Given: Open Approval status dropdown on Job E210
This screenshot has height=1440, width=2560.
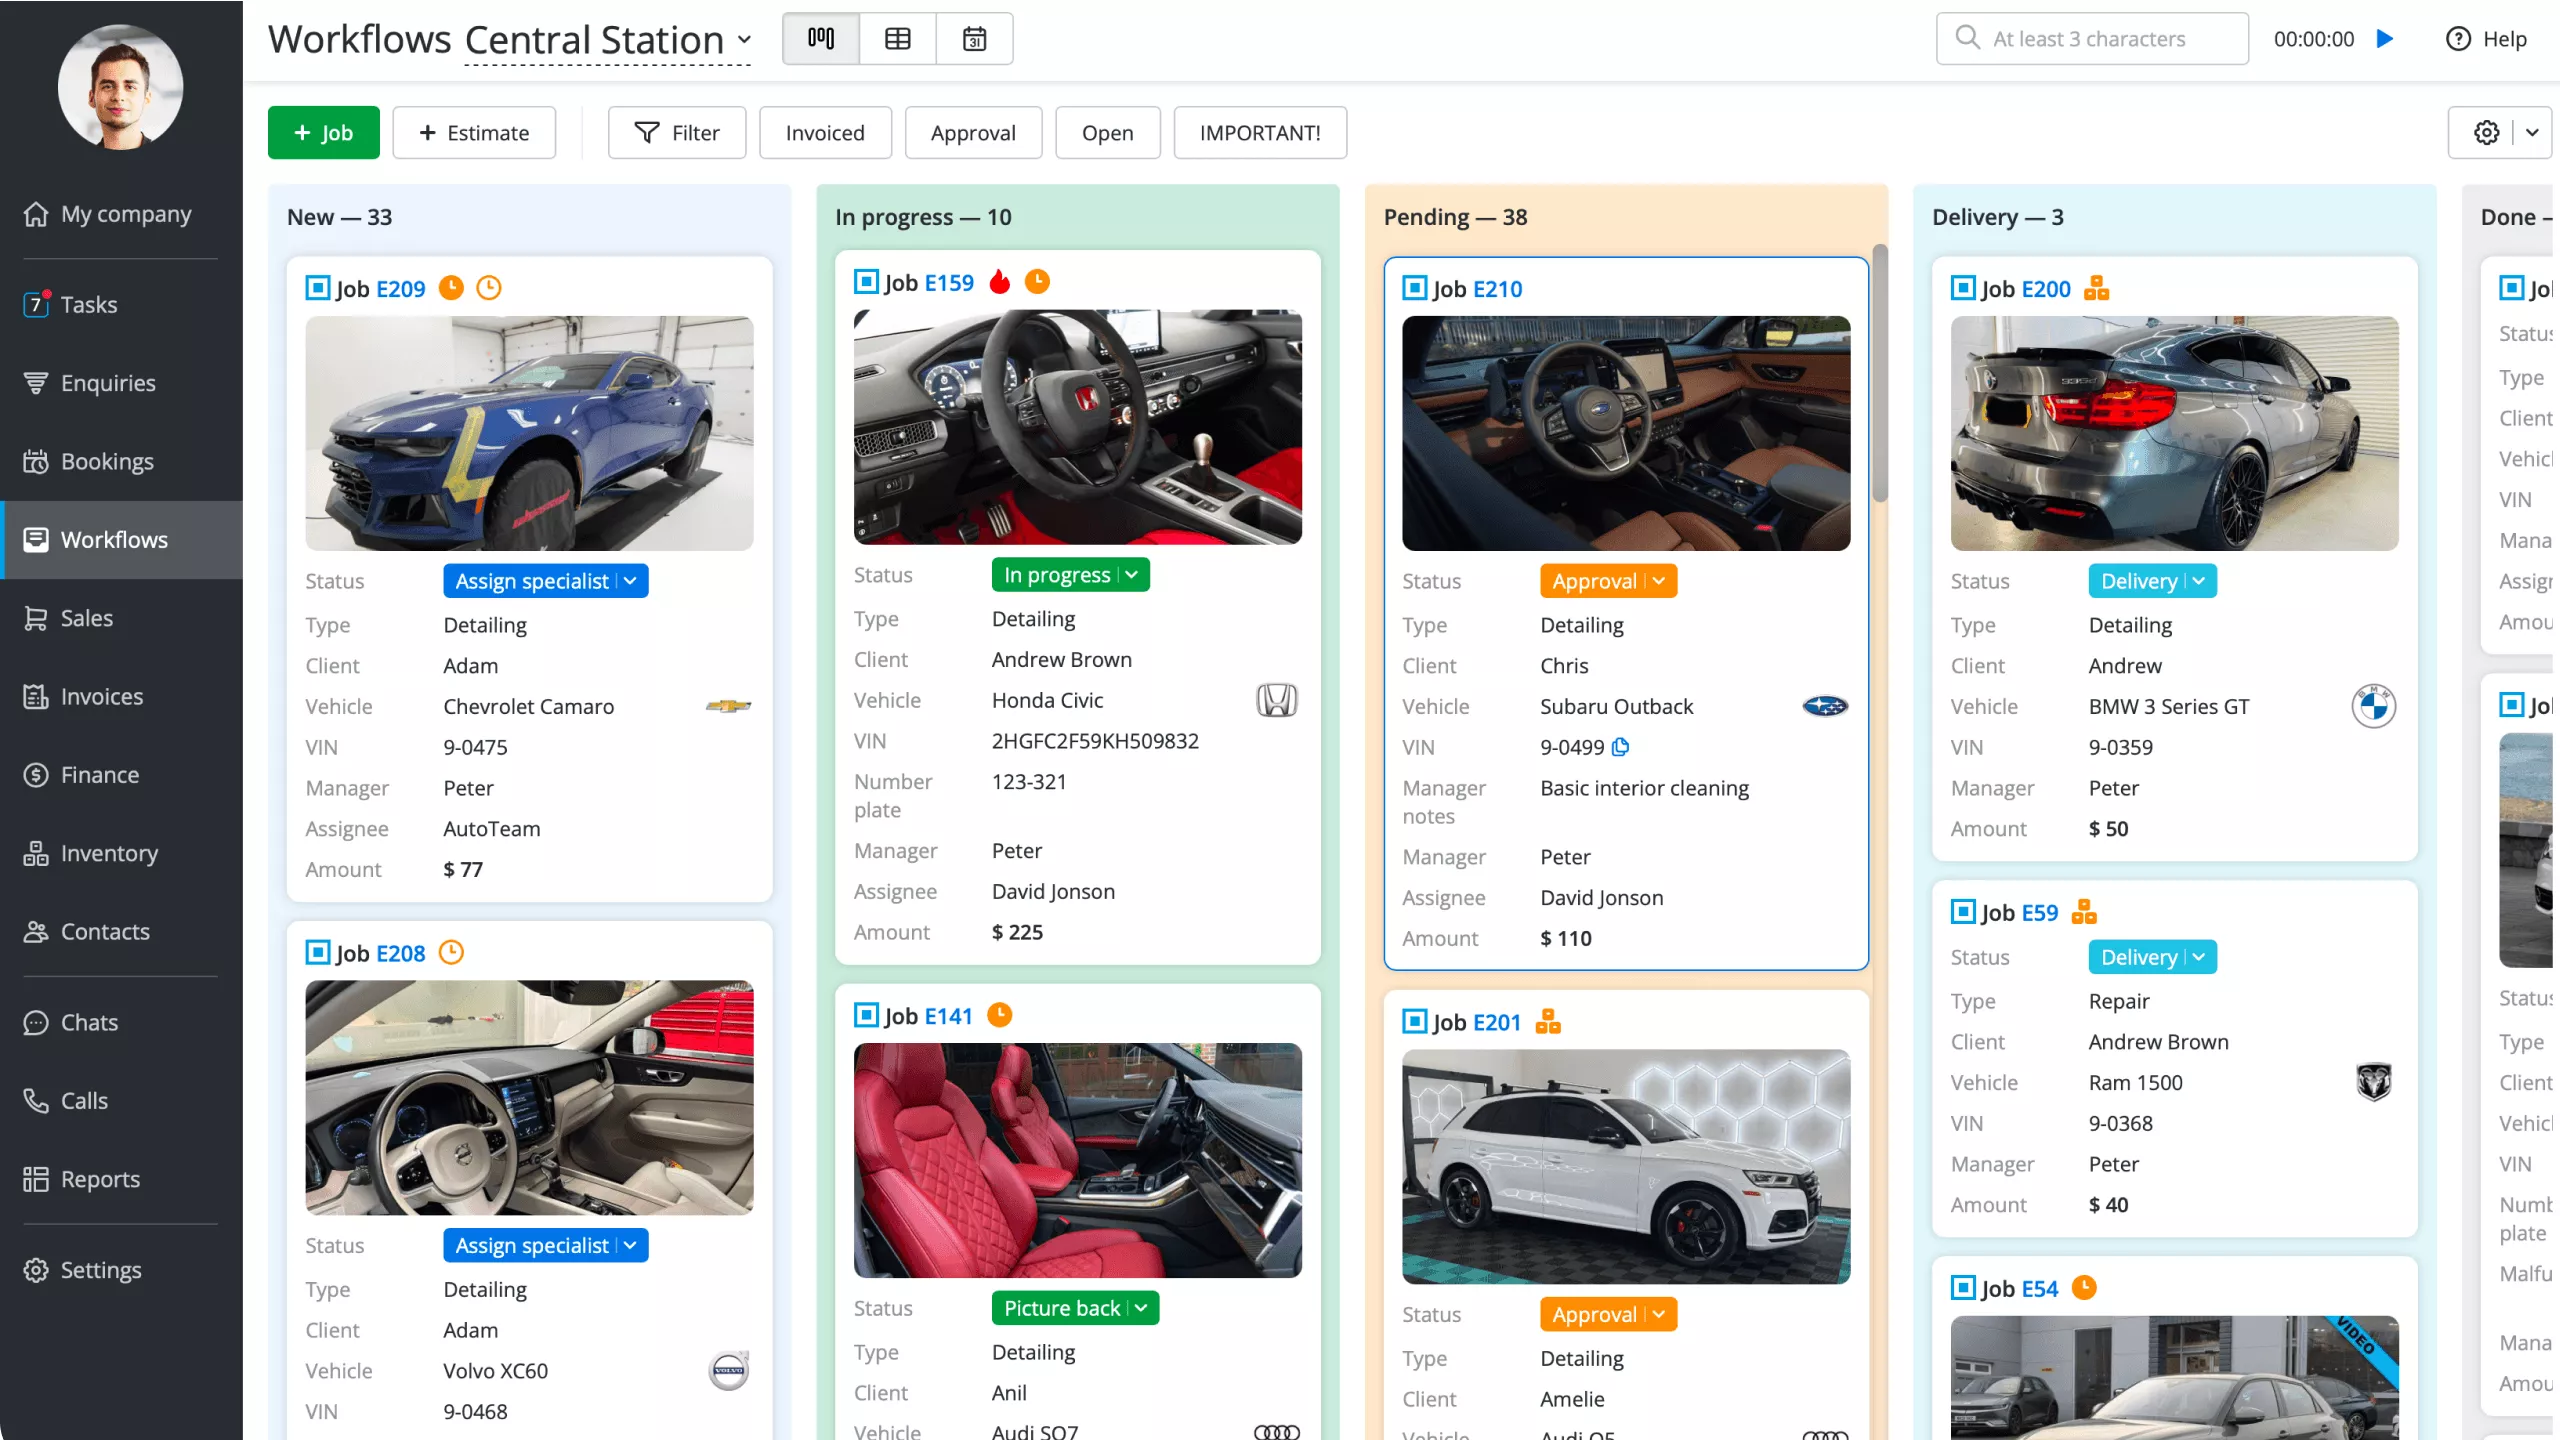Looking at the screenshot, I should pos(1608,581).
